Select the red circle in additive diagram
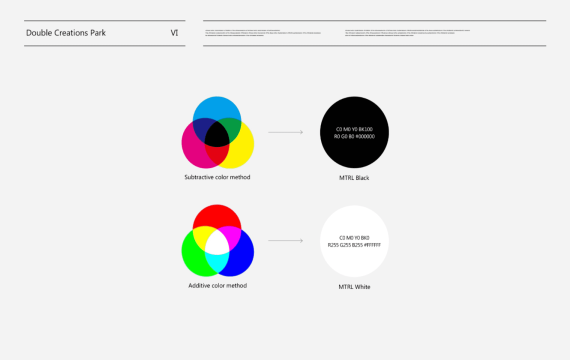Viewport: 570px width, 360px height. coord(217,215)
